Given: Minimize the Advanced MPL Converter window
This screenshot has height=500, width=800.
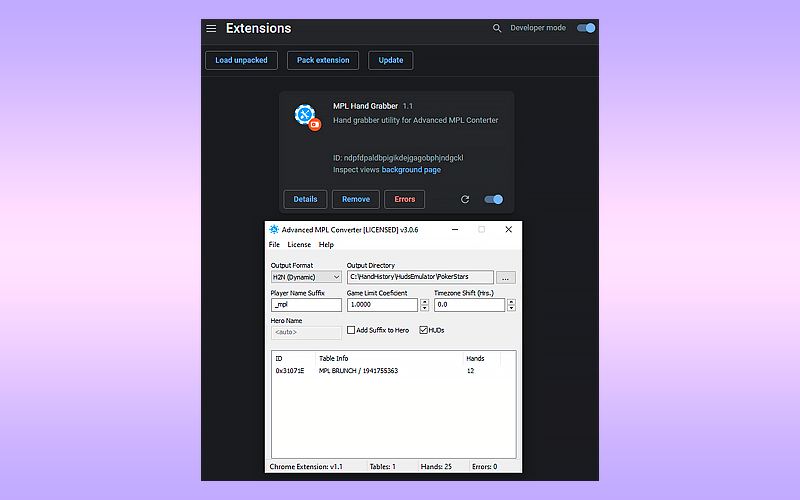Looking at the screenshot, I should pos(455,230).
